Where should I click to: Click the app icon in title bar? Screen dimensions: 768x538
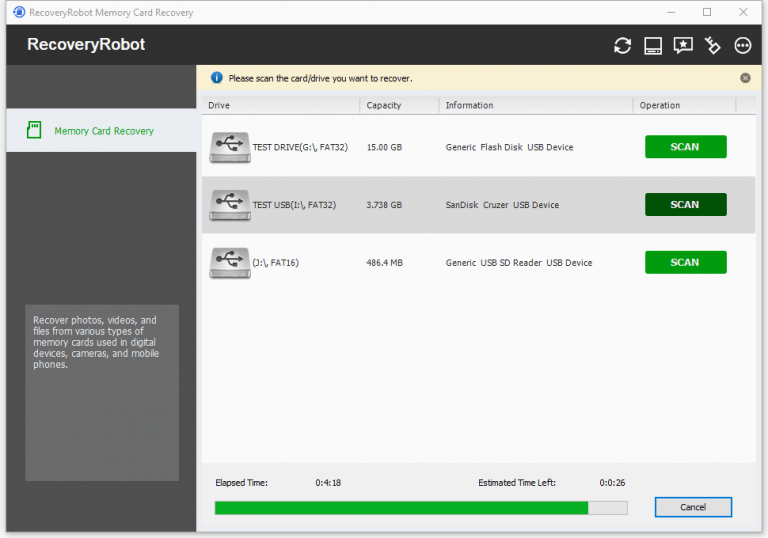[19, 12]
